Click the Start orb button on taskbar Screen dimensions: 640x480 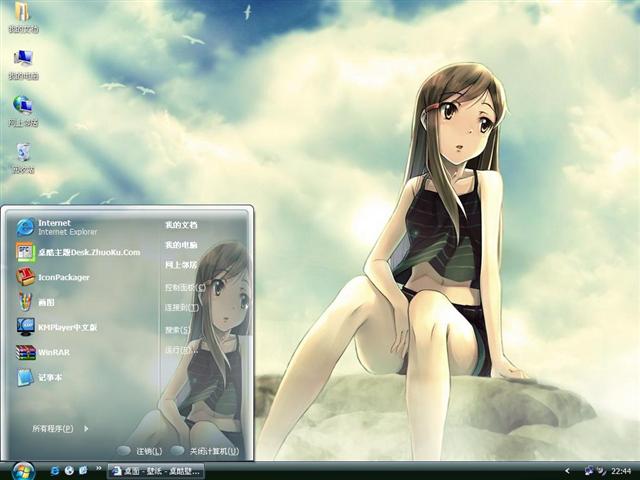point(20,470)
